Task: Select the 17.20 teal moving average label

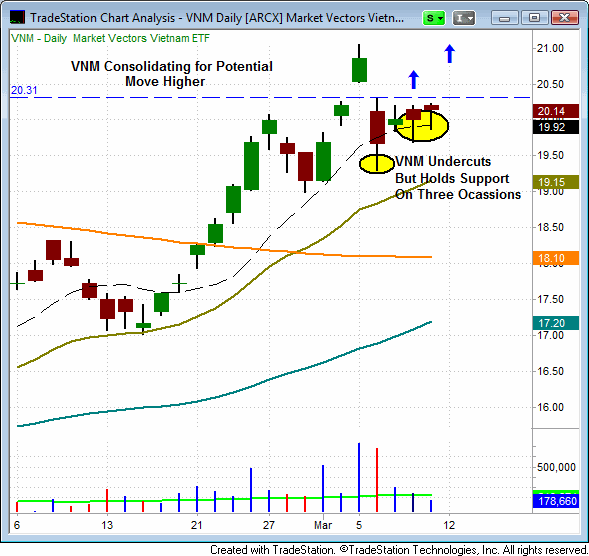Action: (556, 323)
